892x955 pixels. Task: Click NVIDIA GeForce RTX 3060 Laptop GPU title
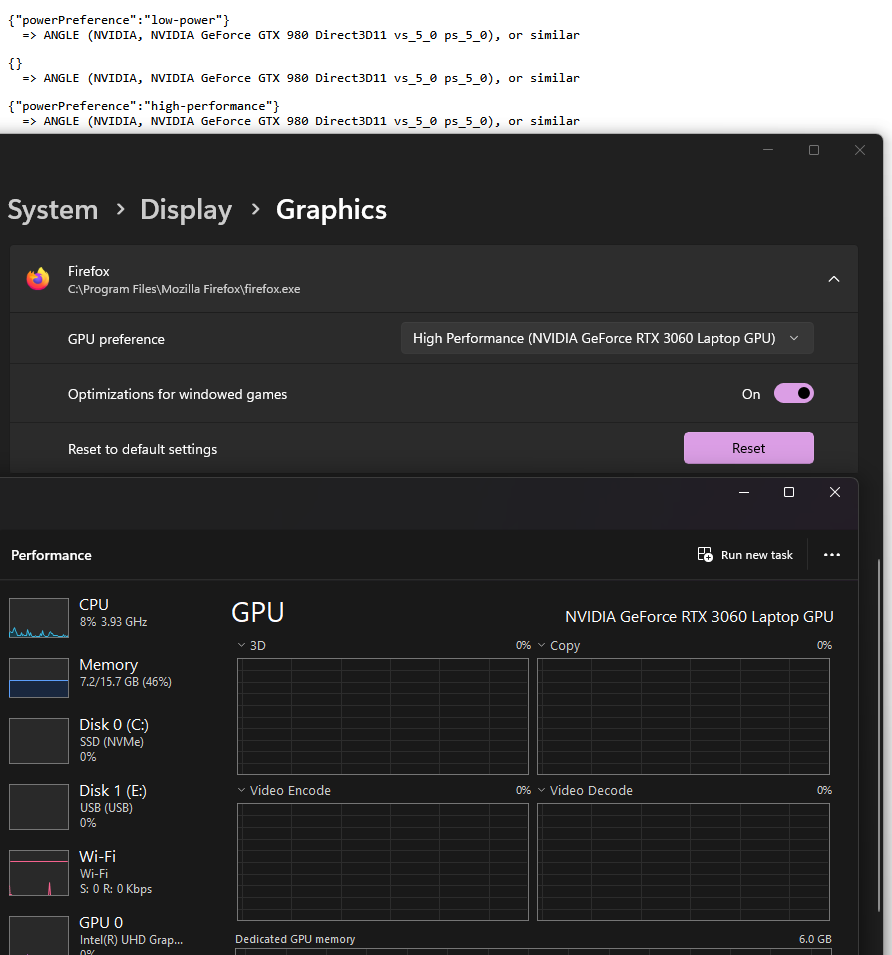699,616
